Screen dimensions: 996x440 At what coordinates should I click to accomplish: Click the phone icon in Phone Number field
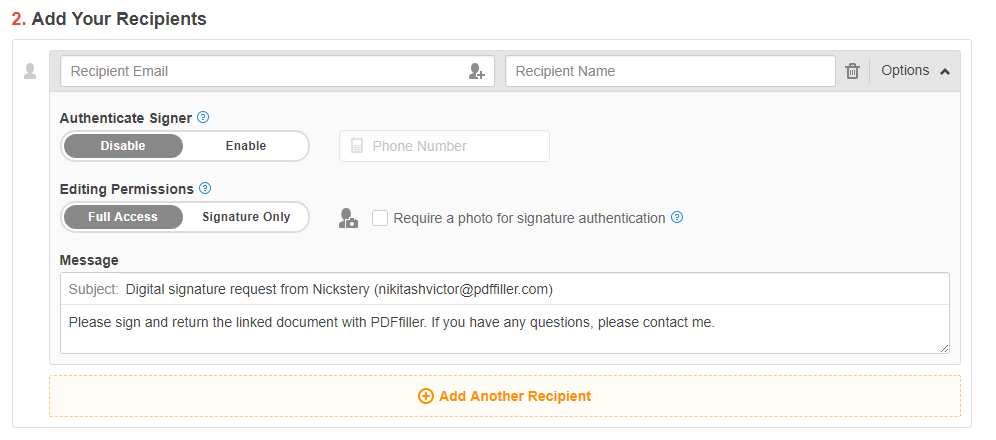pyautogui.click(x=357, y=146)
